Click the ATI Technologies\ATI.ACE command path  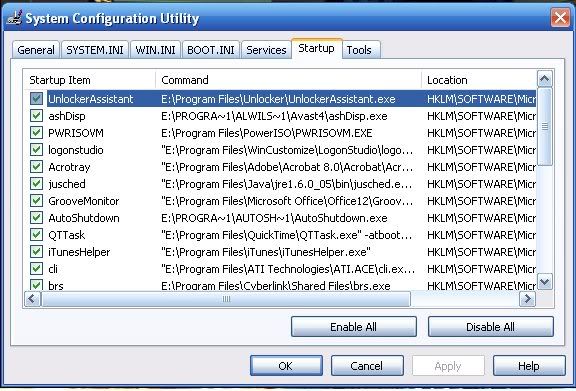pyautogui.click(x=288, y=269)
